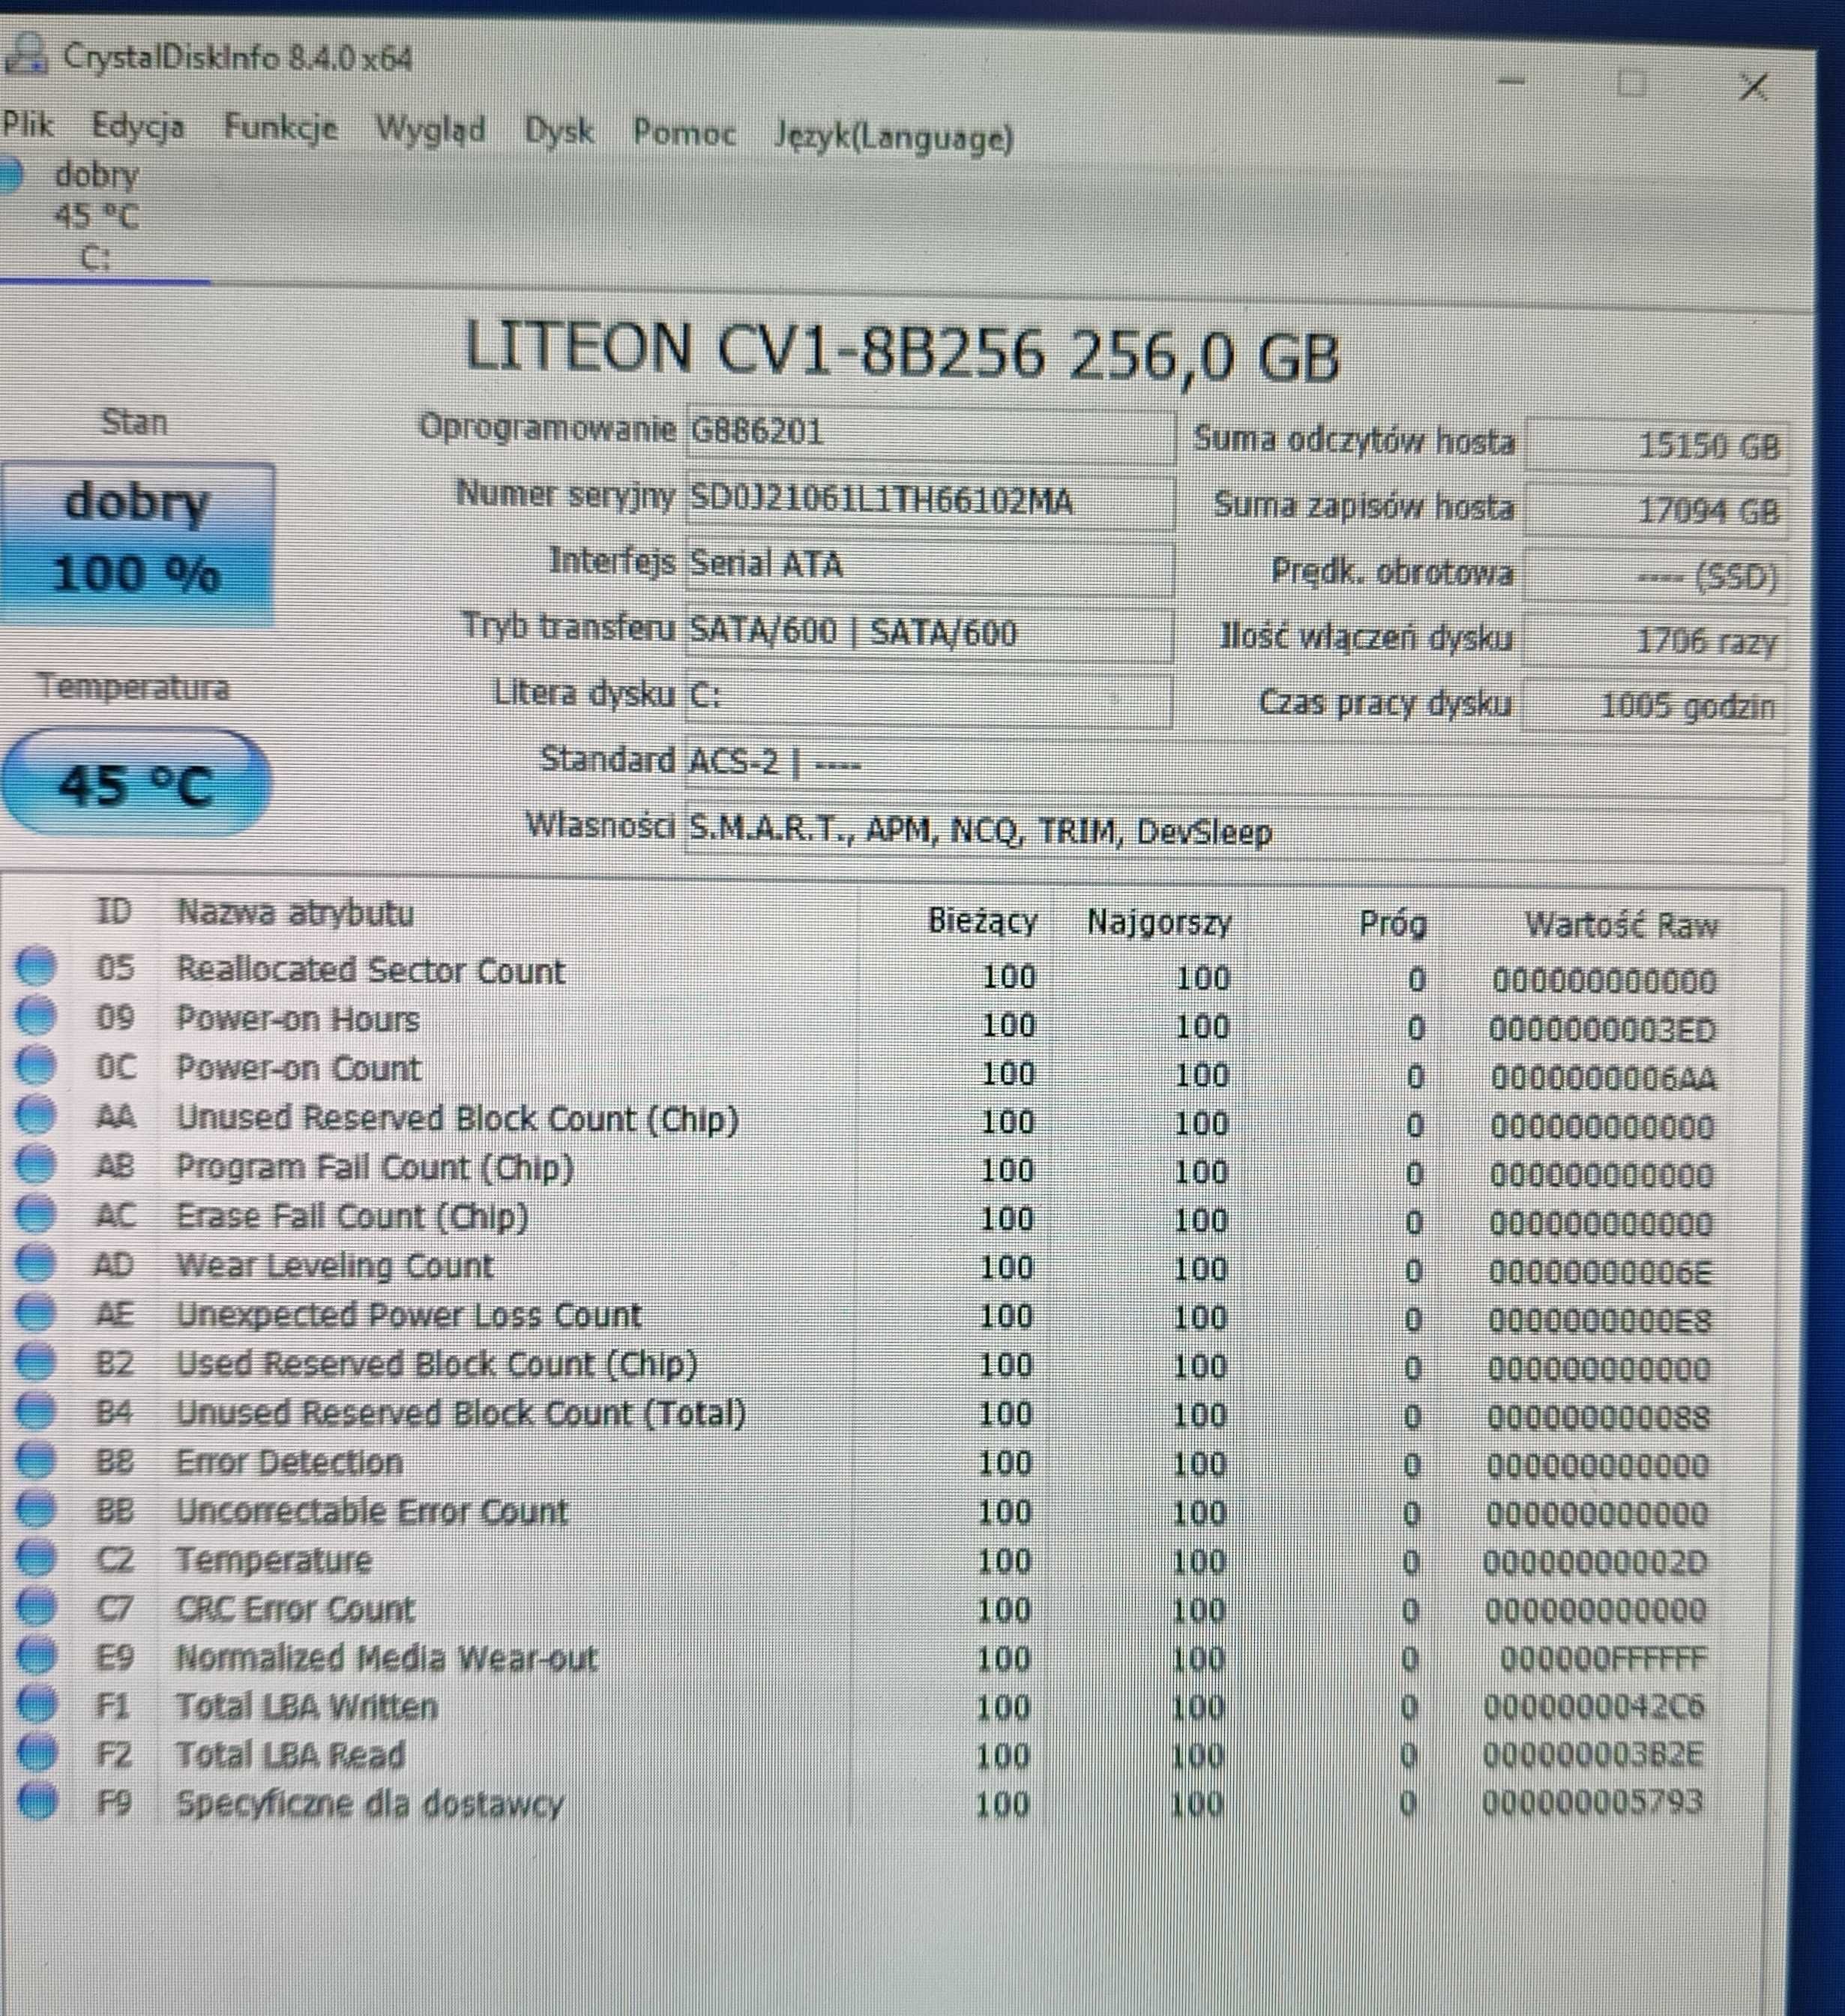Click the status icon for CRC Error Count
The image size is (1845, 2016).
point(36,1607)
